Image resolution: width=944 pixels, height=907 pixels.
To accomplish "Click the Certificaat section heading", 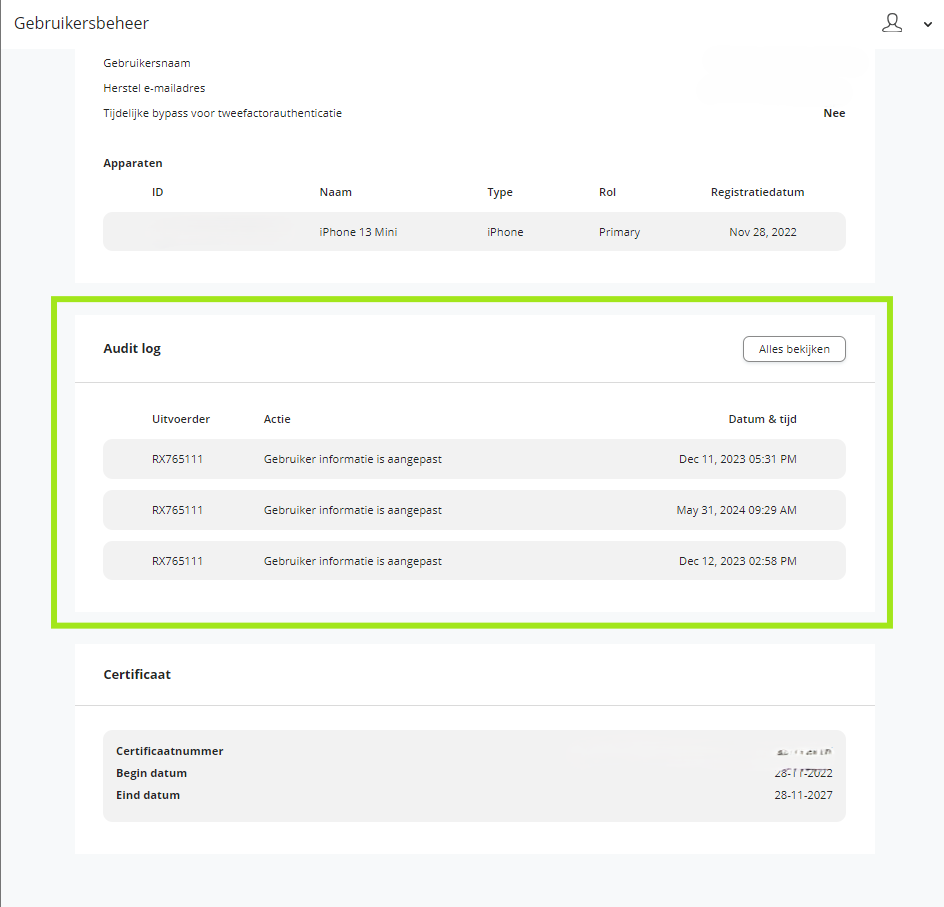I will point(137,674).
